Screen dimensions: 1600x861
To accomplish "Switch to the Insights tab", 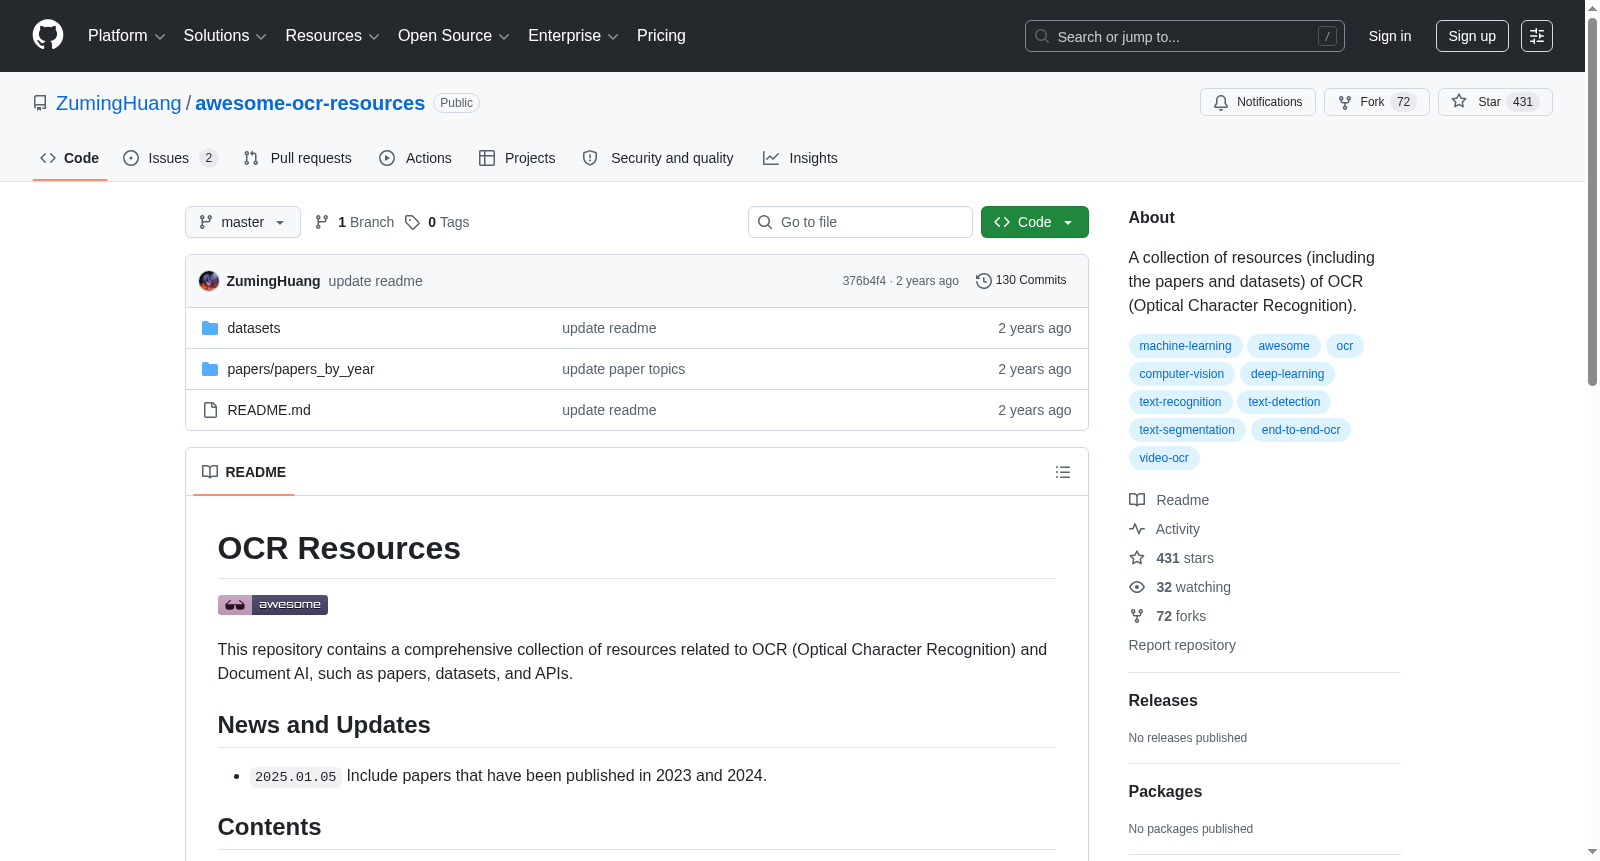I will [800, 158].
